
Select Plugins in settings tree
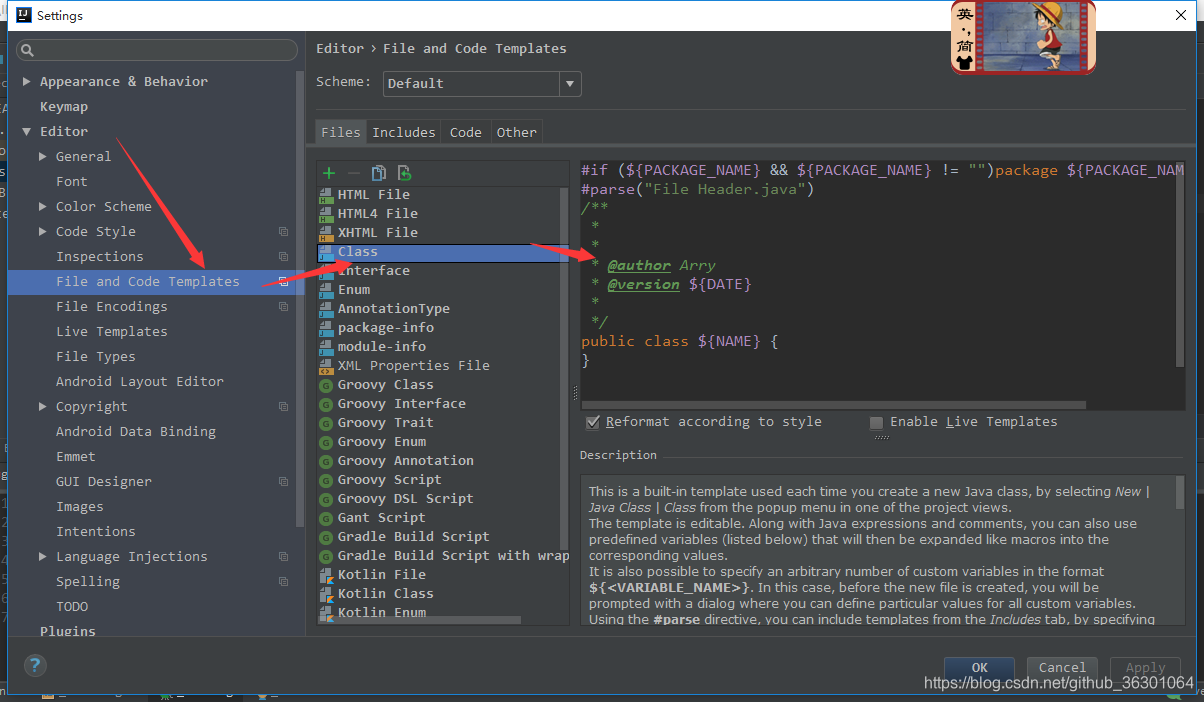click(x=68, y=632)
